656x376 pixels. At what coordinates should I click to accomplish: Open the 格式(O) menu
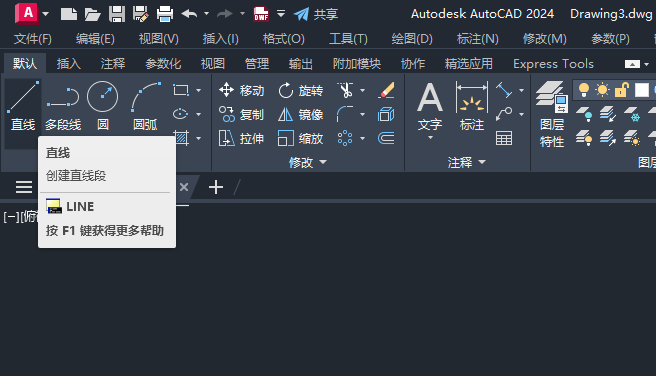pos(284,39)
